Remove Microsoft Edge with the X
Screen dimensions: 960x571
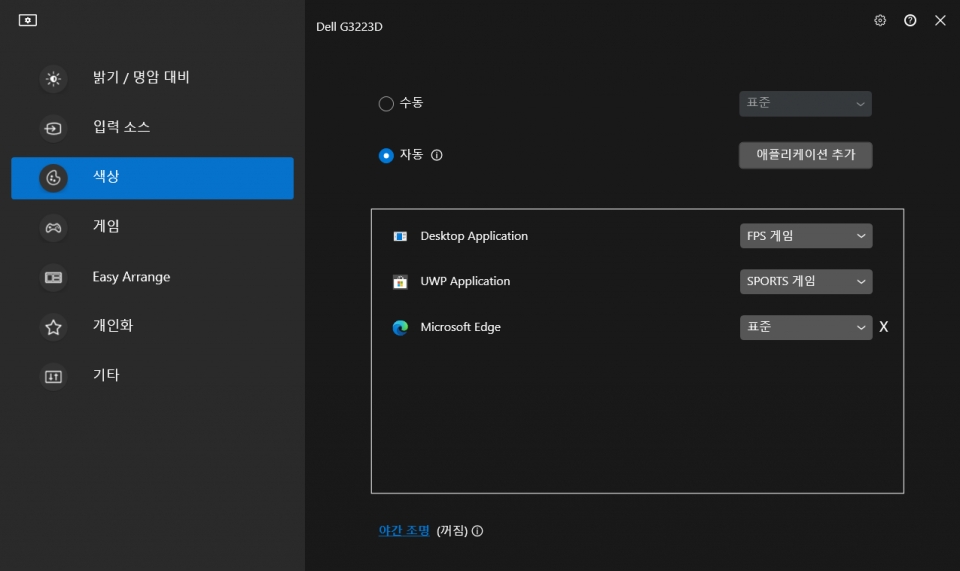883,327
